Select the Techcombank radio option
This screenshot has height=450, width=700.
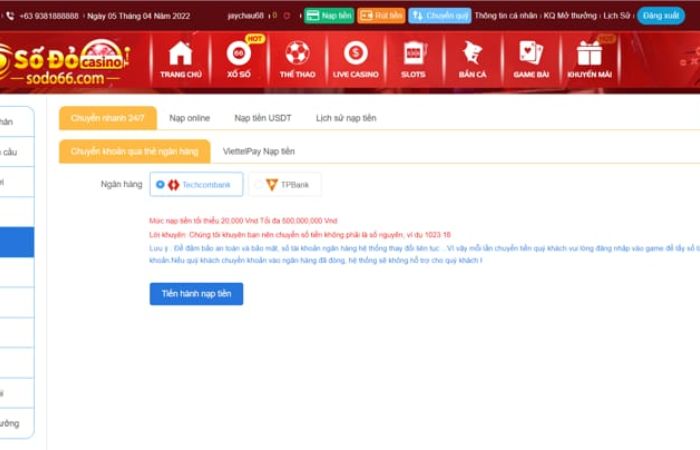(161, 185)
